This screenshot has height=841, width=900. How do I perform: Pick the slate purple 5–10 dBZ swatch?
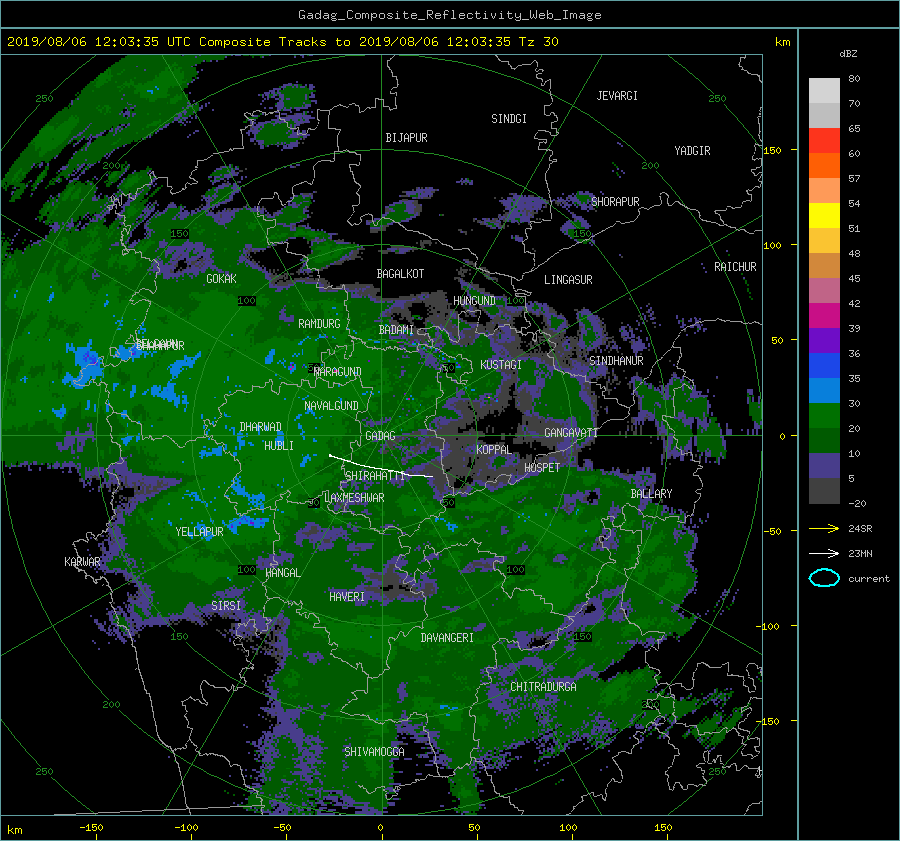pyautogui.click(x=824, y=466)
